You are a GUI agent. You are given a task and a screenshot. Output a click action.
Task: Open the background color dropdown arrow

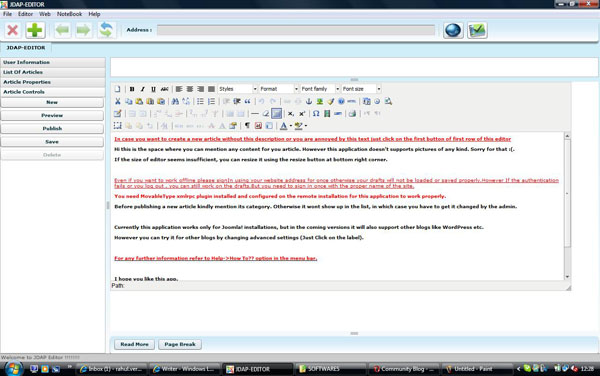point(306,125)
